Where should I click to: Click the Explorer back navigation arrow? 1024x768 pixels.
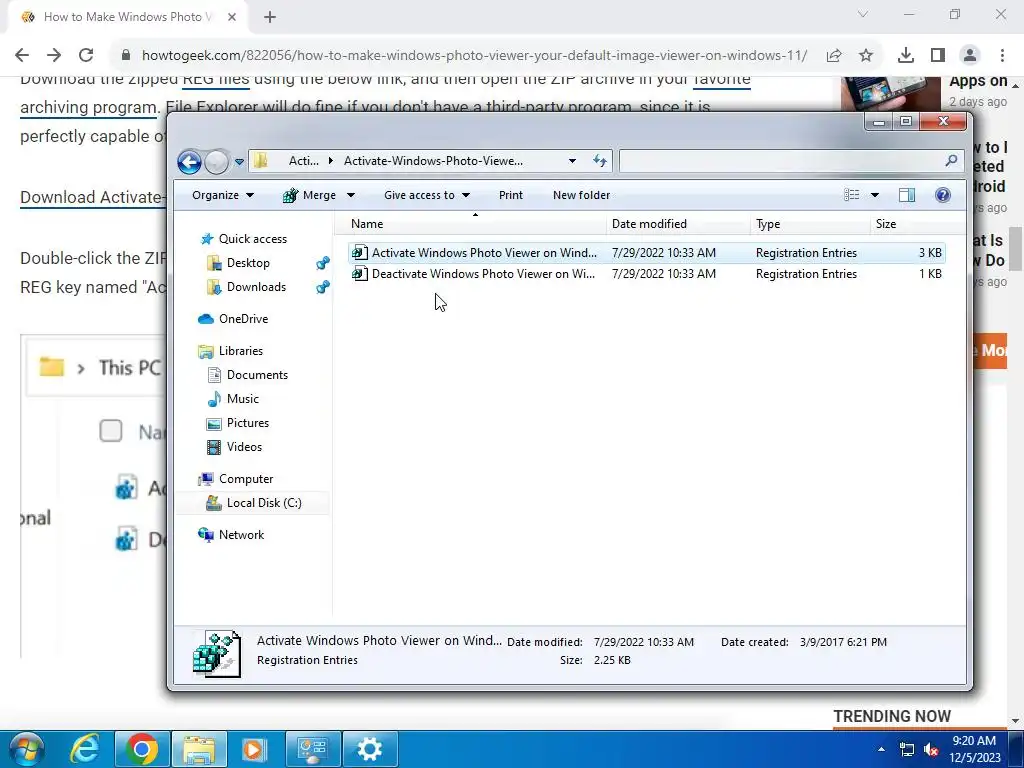click(189, 161)
